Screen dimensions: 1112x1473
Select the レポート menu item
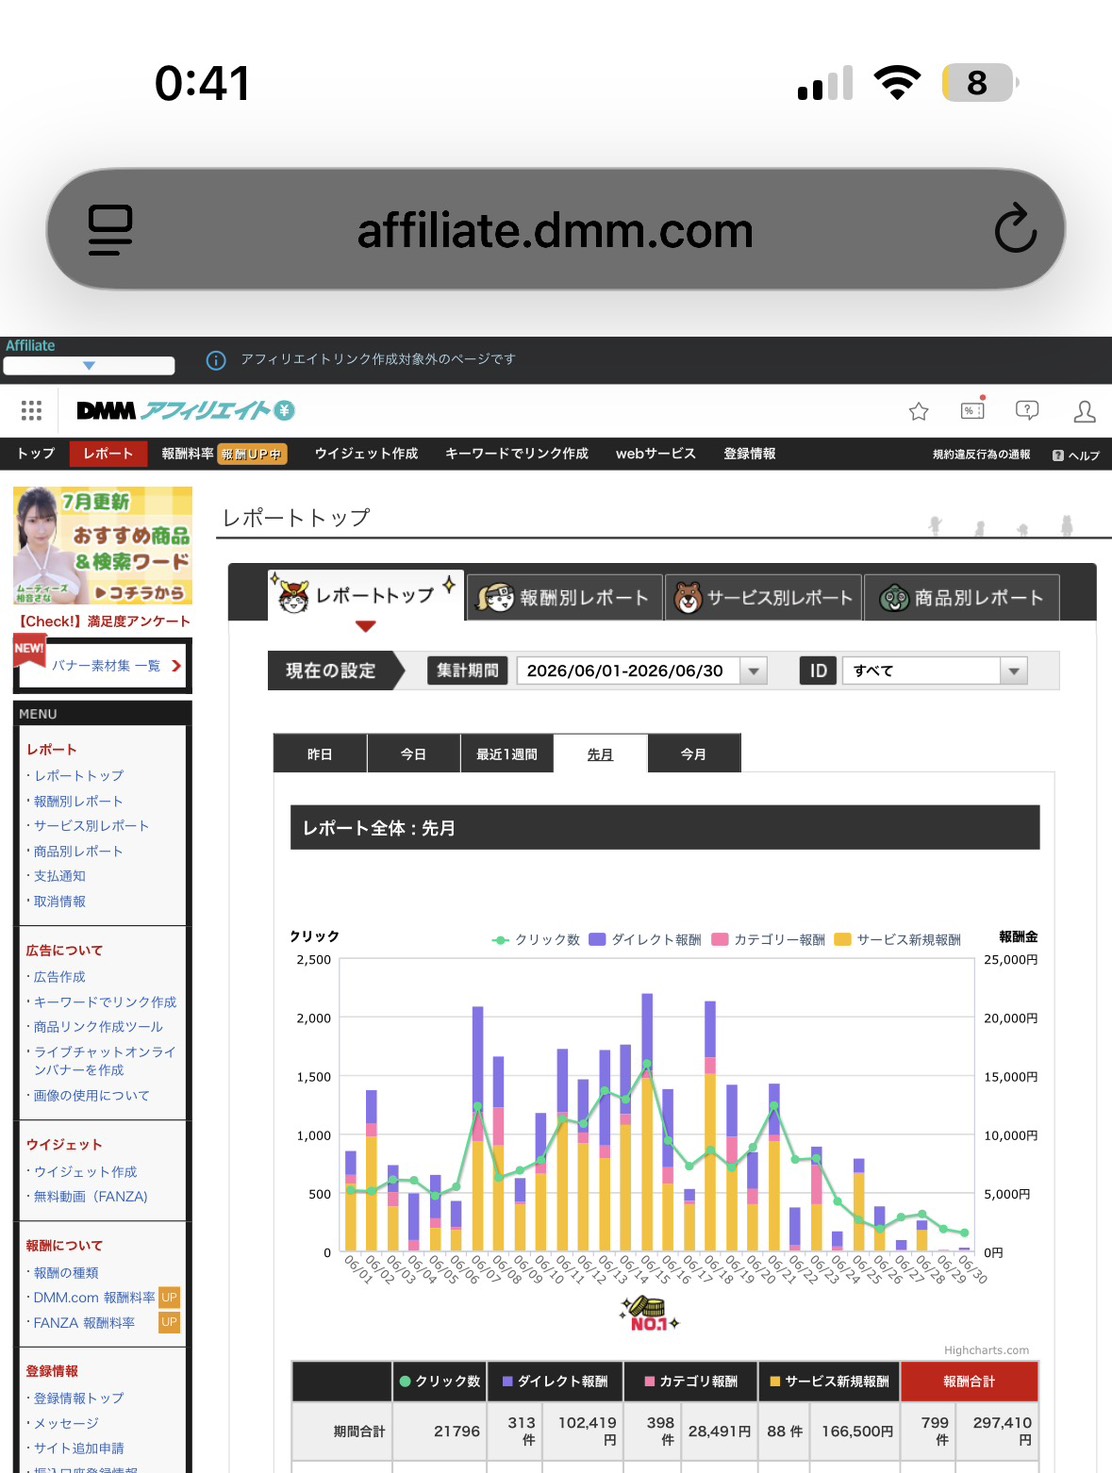pyautogui.click(x=108, y=454)
